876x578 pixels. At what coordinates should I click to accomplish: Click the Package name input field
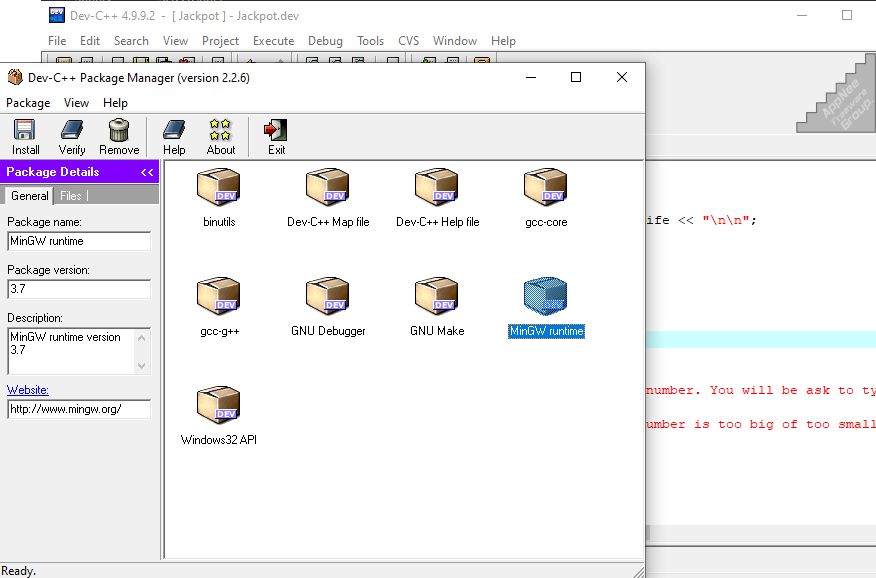click(79, 241)
